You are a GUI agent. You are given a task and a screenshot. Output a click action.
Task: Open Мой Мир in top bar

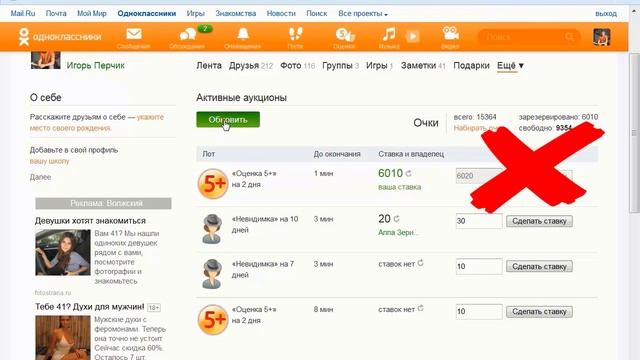tap(92, 13)
